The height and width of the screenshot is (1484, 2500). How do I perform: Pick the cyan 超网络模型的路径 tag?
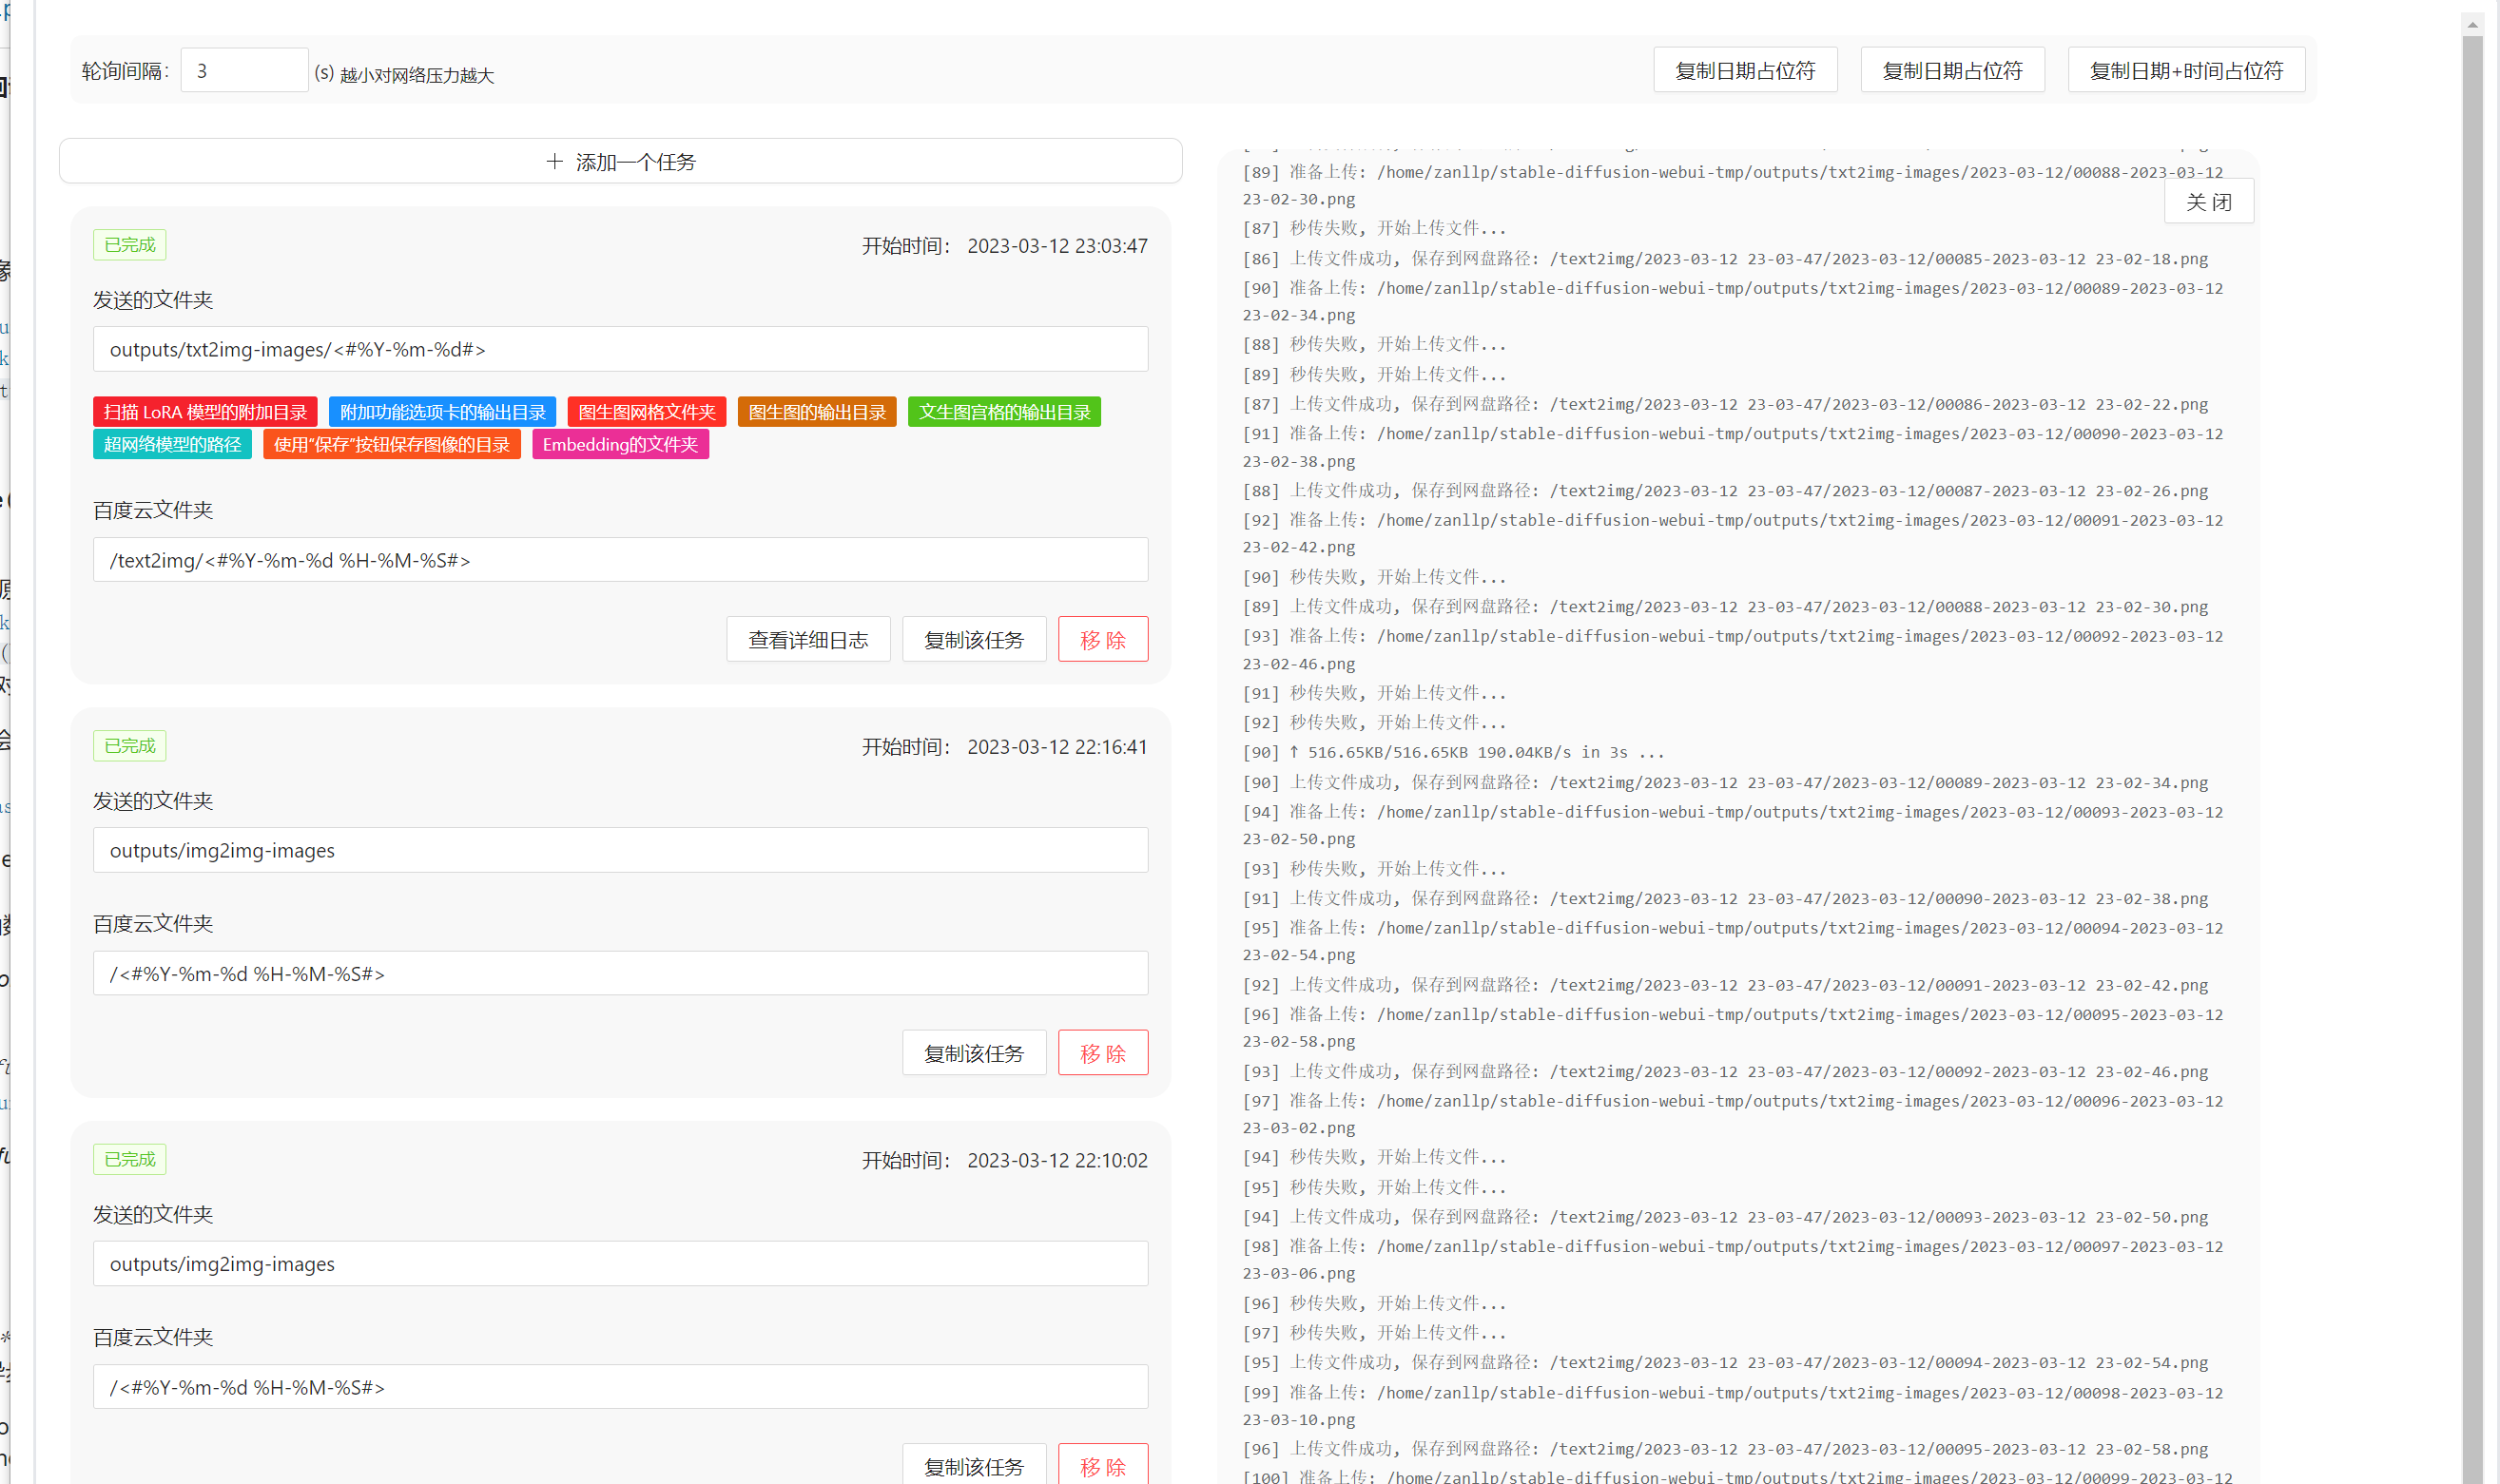(x=172, y=444)
